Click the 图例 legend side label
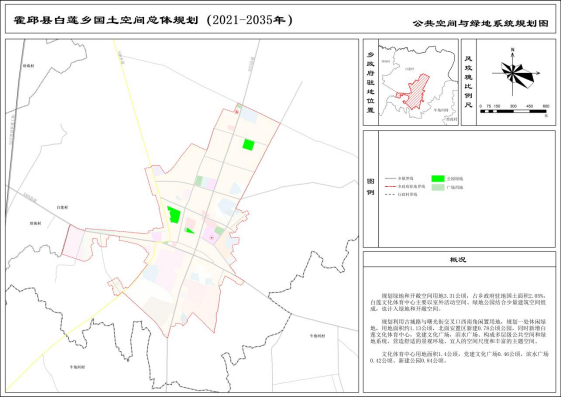The height and width of the screenshot is (397, 561). pos(371,187)
